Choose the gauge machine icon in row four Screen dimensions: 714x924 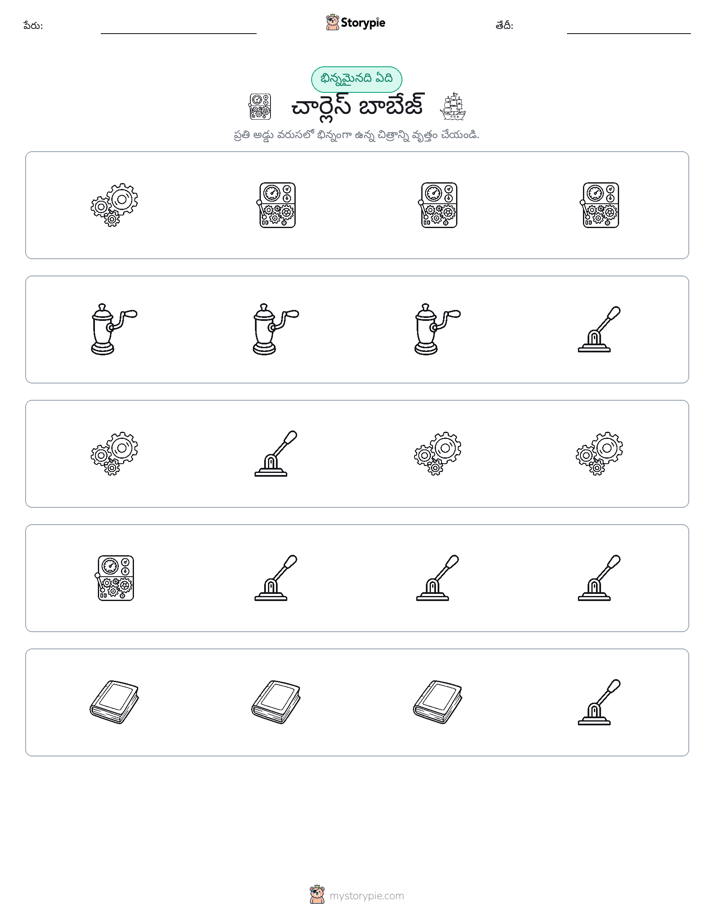coord(115,578)
